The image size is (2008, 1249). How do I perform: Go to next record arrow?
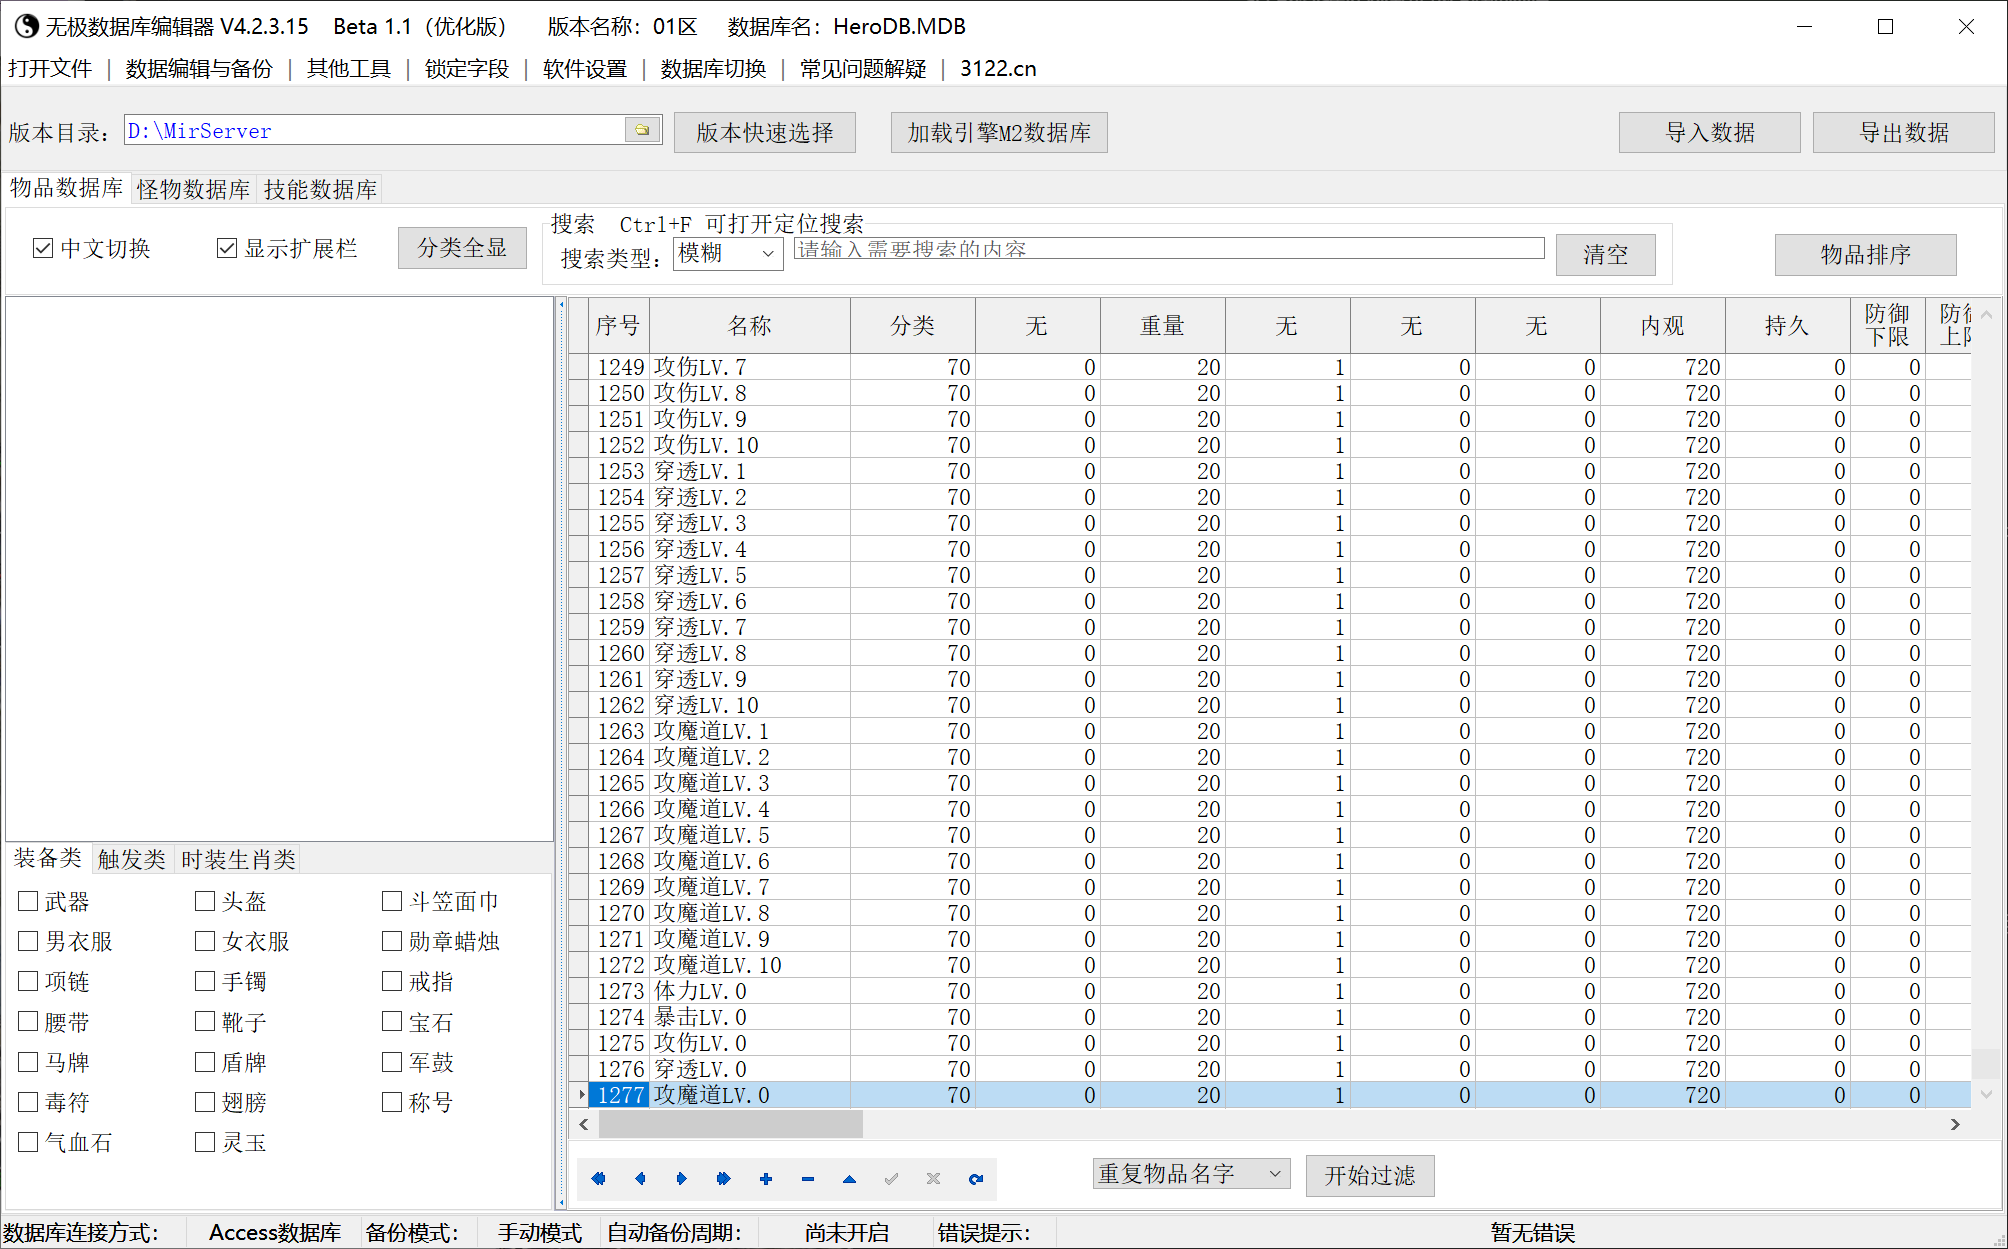click(x=682, y=1179)
